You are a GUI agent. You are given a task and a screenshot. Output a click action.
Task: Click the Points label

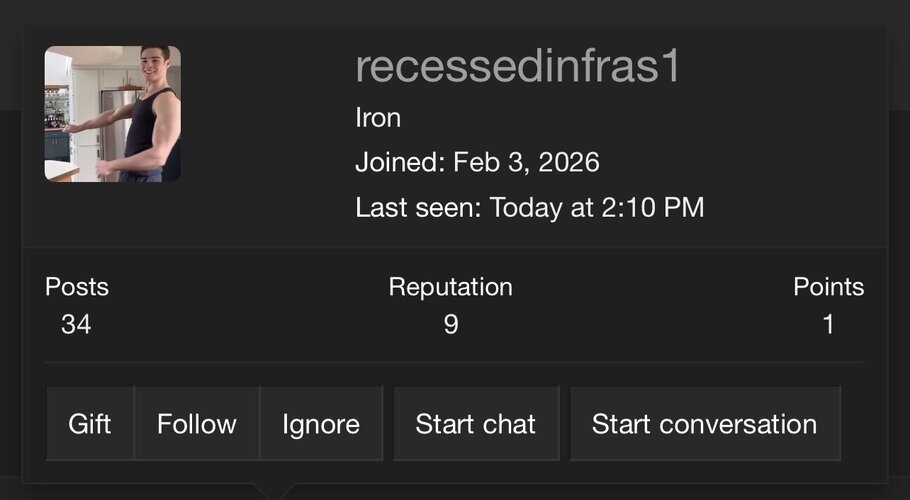click(x=829, y=287)
